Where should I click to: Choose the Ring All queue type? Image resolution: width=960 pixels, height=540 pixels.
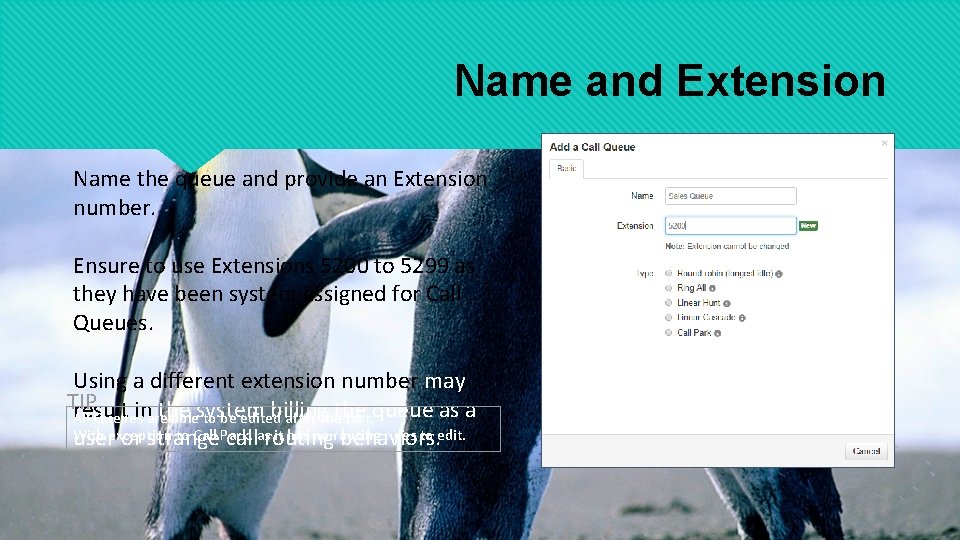[669, 288]
